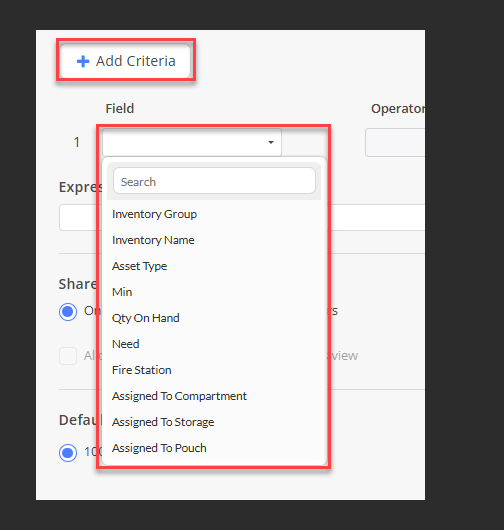Viewport: 504px width, 530px height.
Task: Click the Expression input field
Action: pyautogui.click(x=242, y=217)
